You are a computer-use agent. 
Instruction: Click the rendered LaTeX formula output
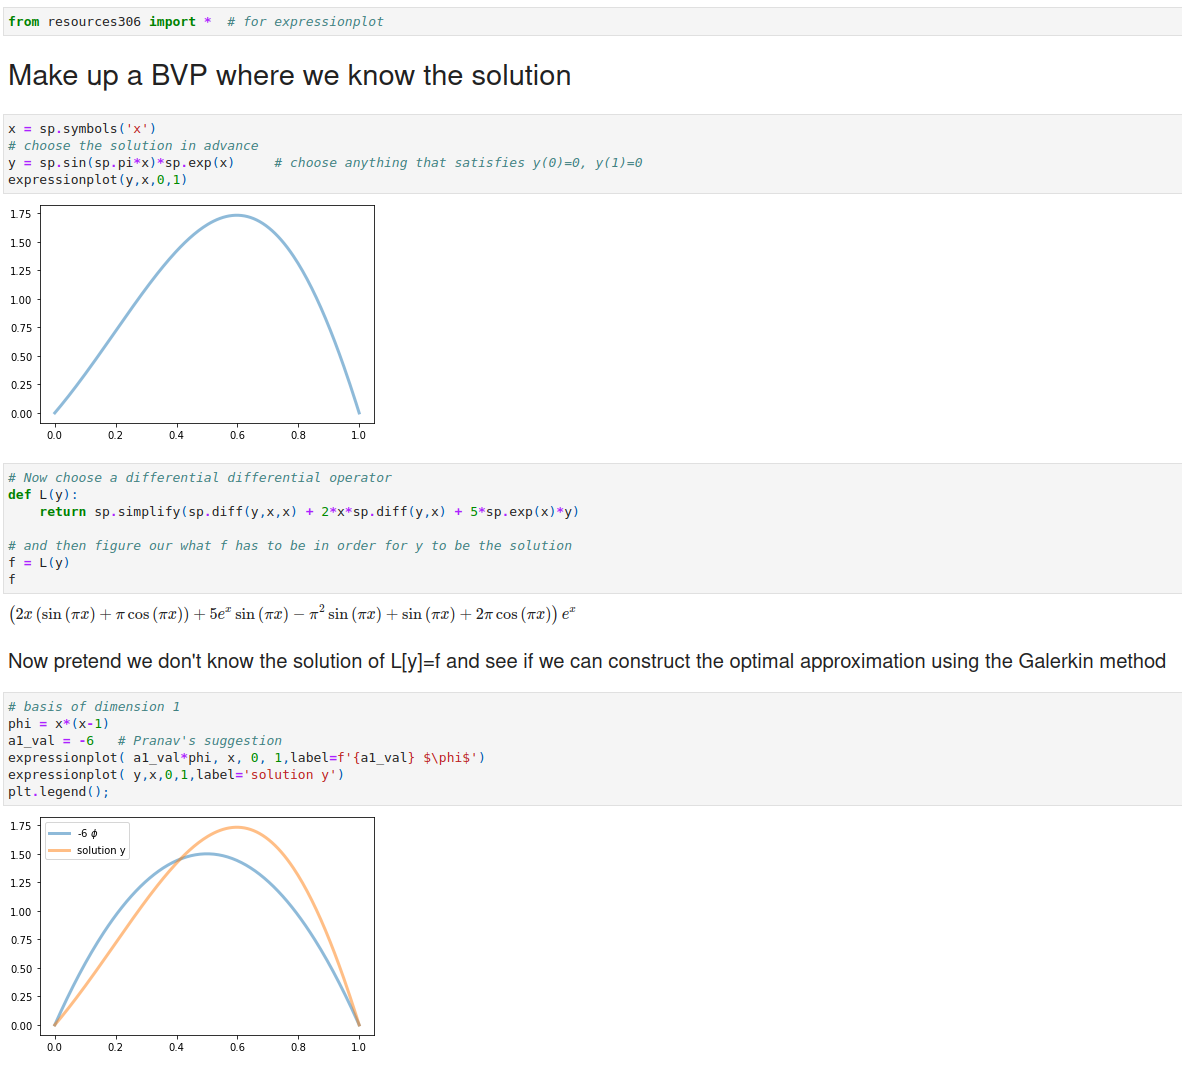292,614
